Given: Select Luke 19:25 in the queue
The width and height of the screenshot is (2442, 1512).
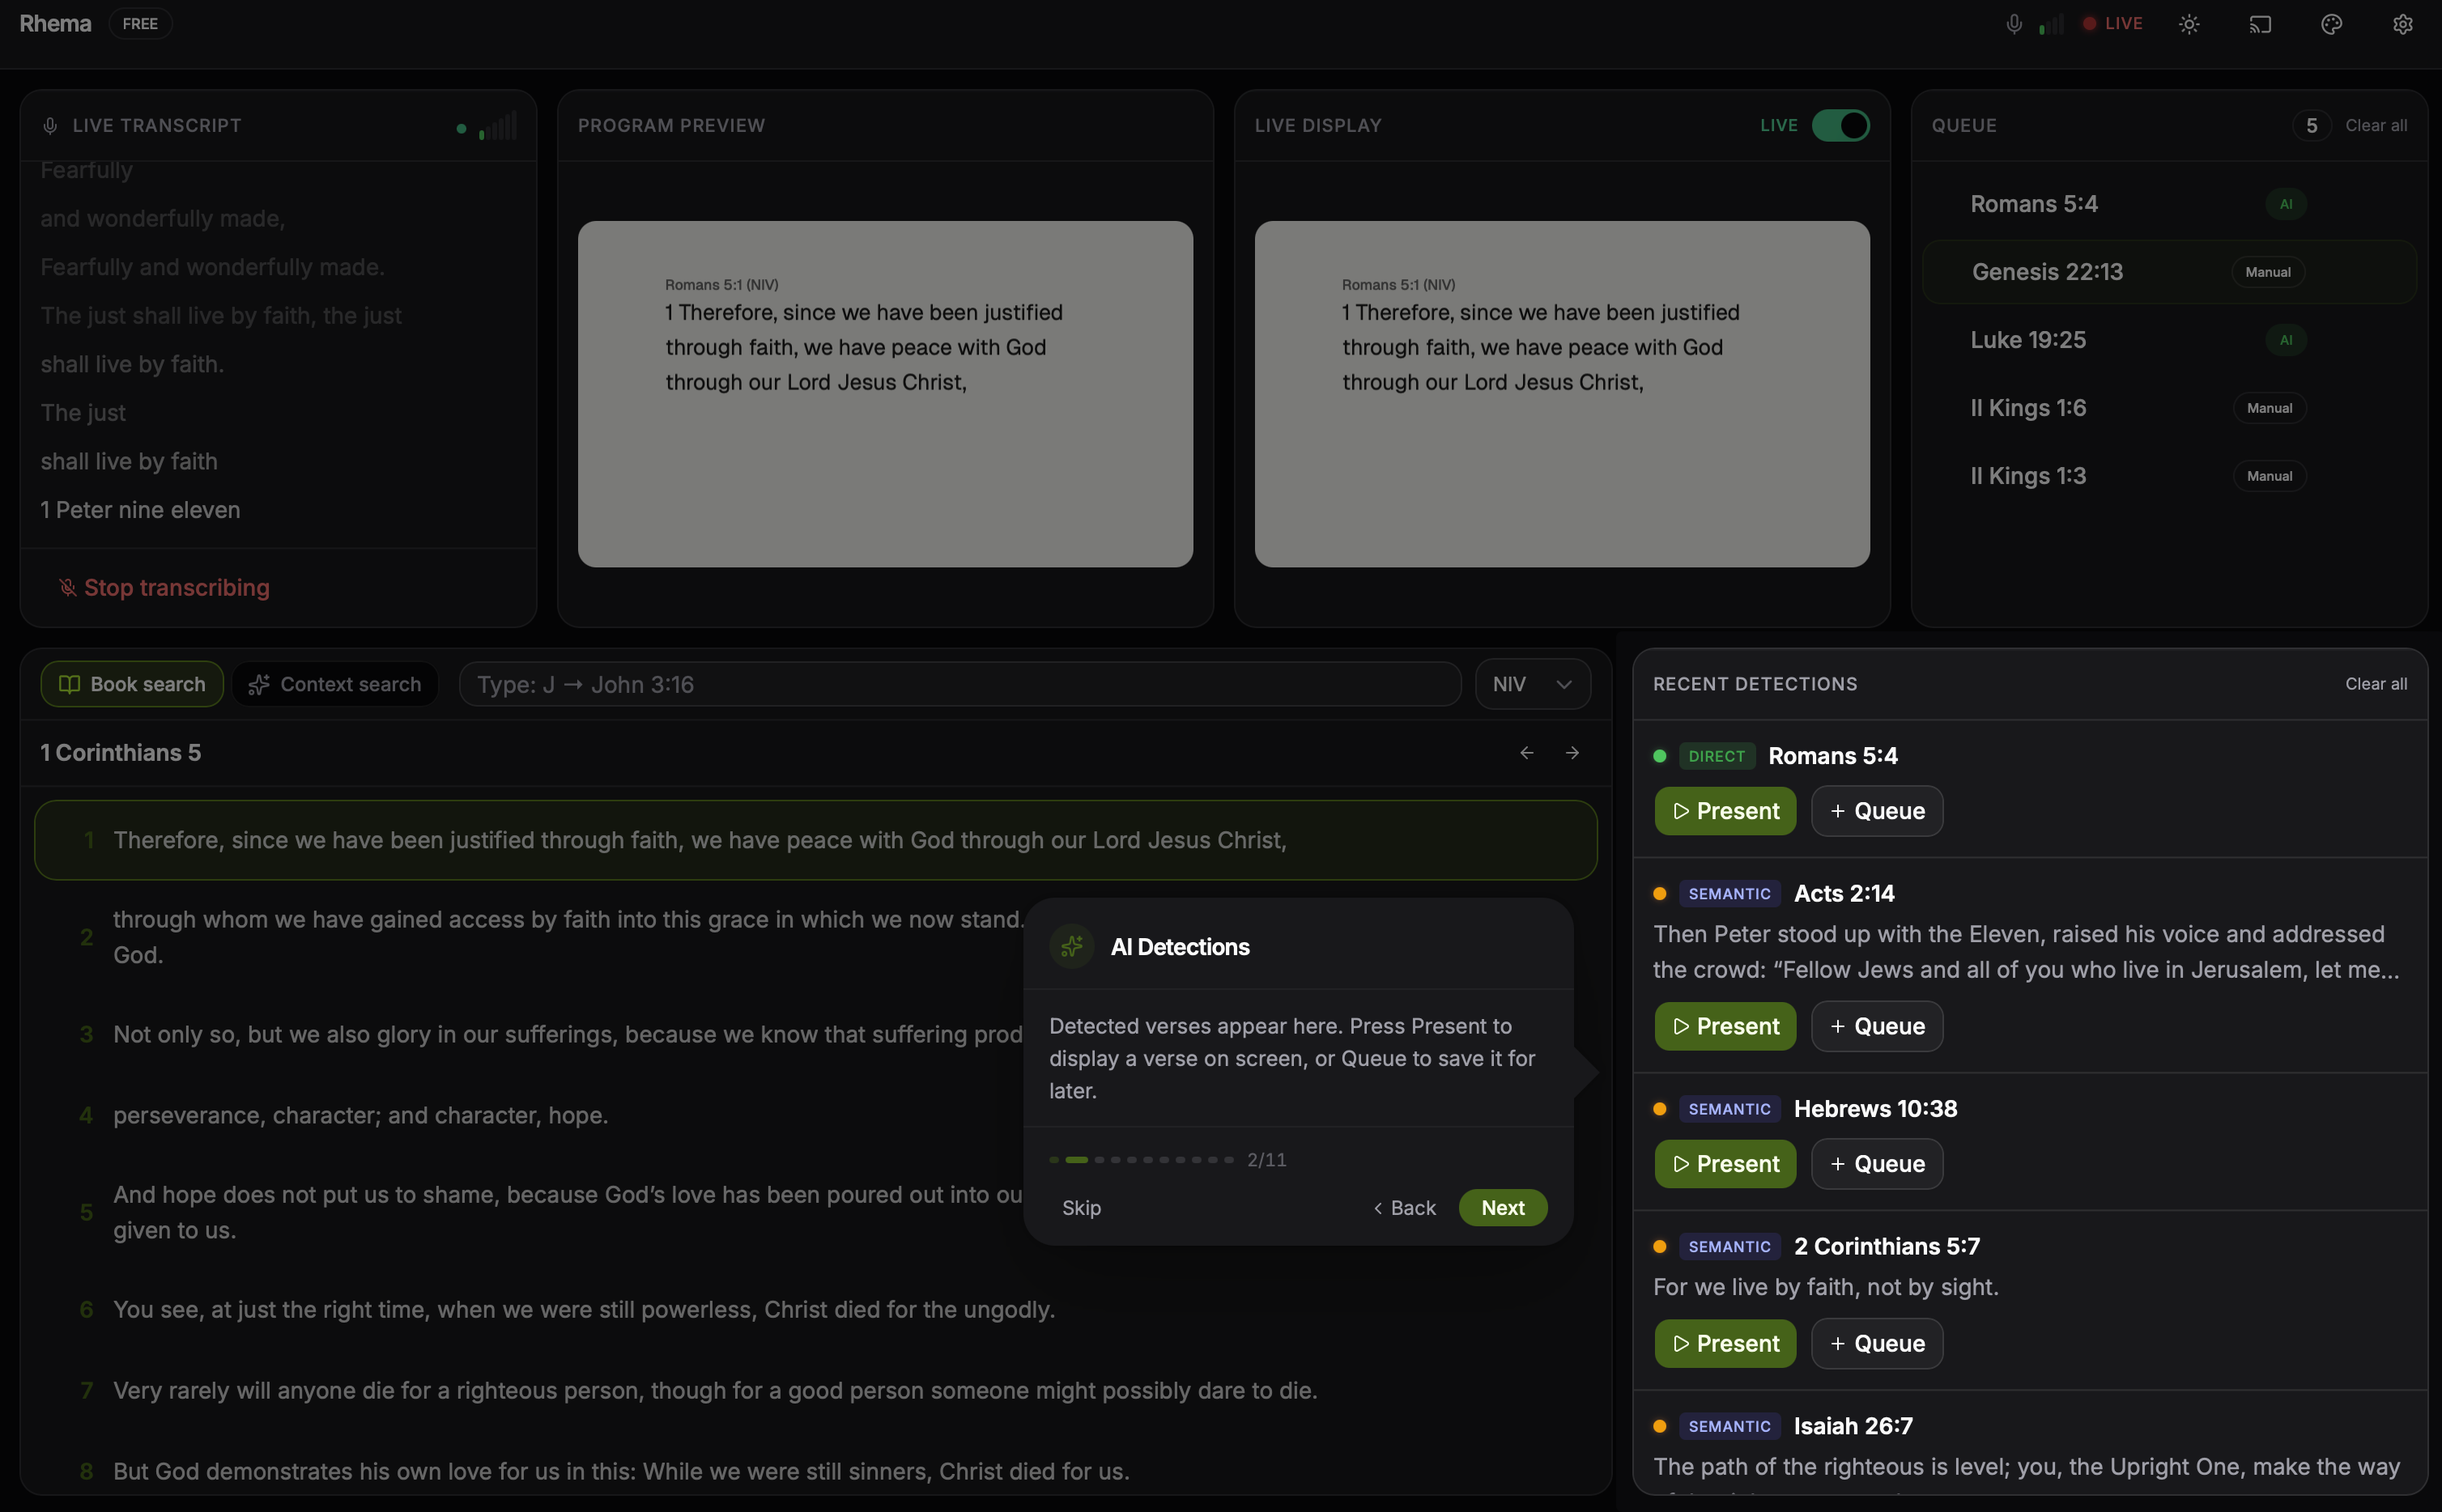Looking at the screenshot, I should point(2169,340).
